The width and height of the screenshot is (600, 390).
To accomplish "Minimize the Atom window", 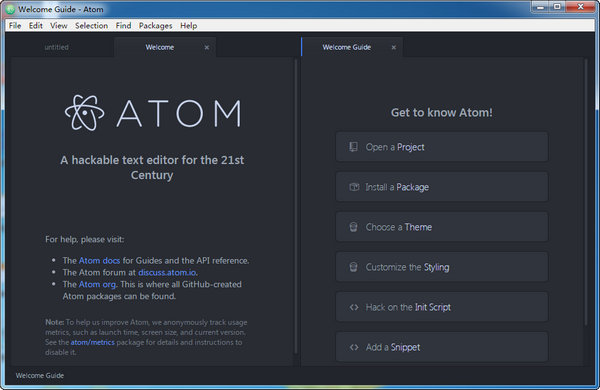I will tap(541, 7).
